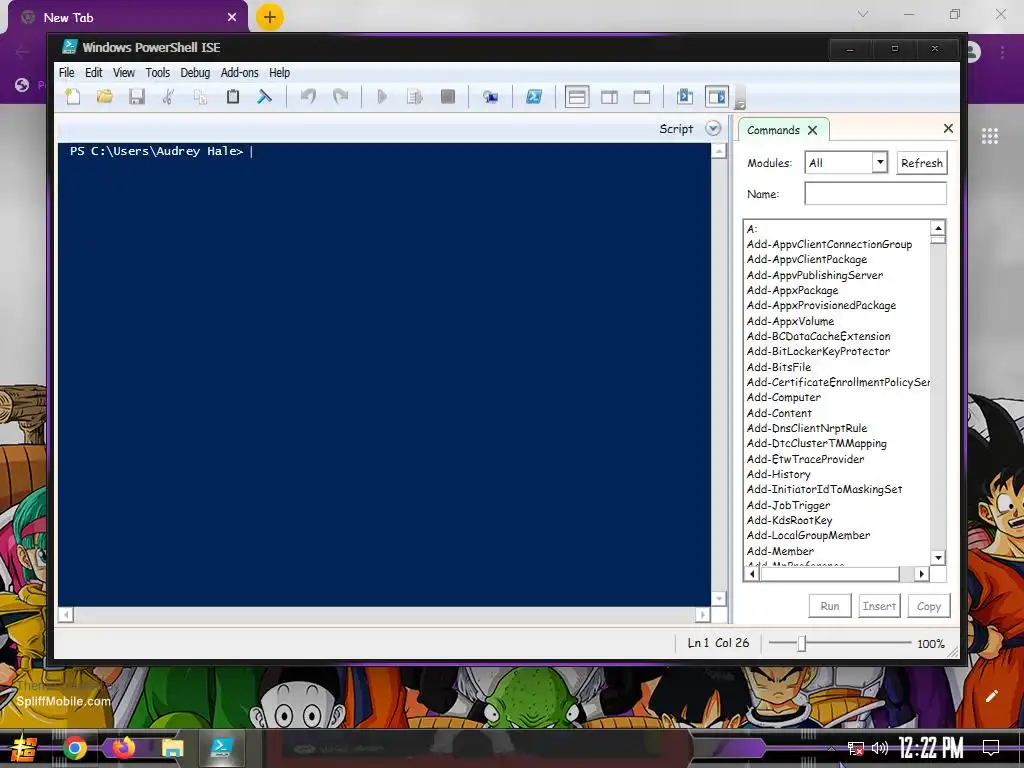The height and width of the screenshot is (768, 1024).
Task: Select Add-AppvClientPackage command
Action: 807,259
